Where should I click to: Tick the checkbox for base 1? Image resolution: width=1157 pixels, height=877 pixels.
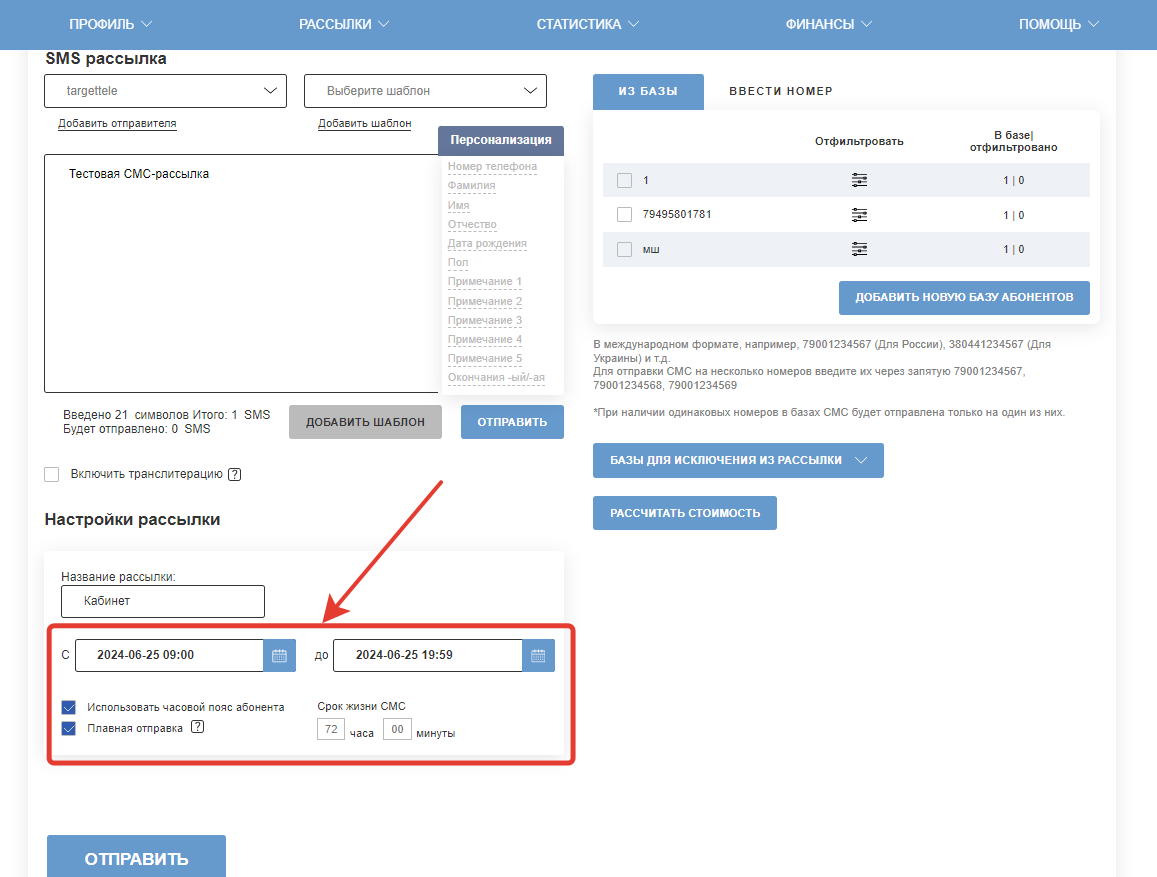[624, 180]
